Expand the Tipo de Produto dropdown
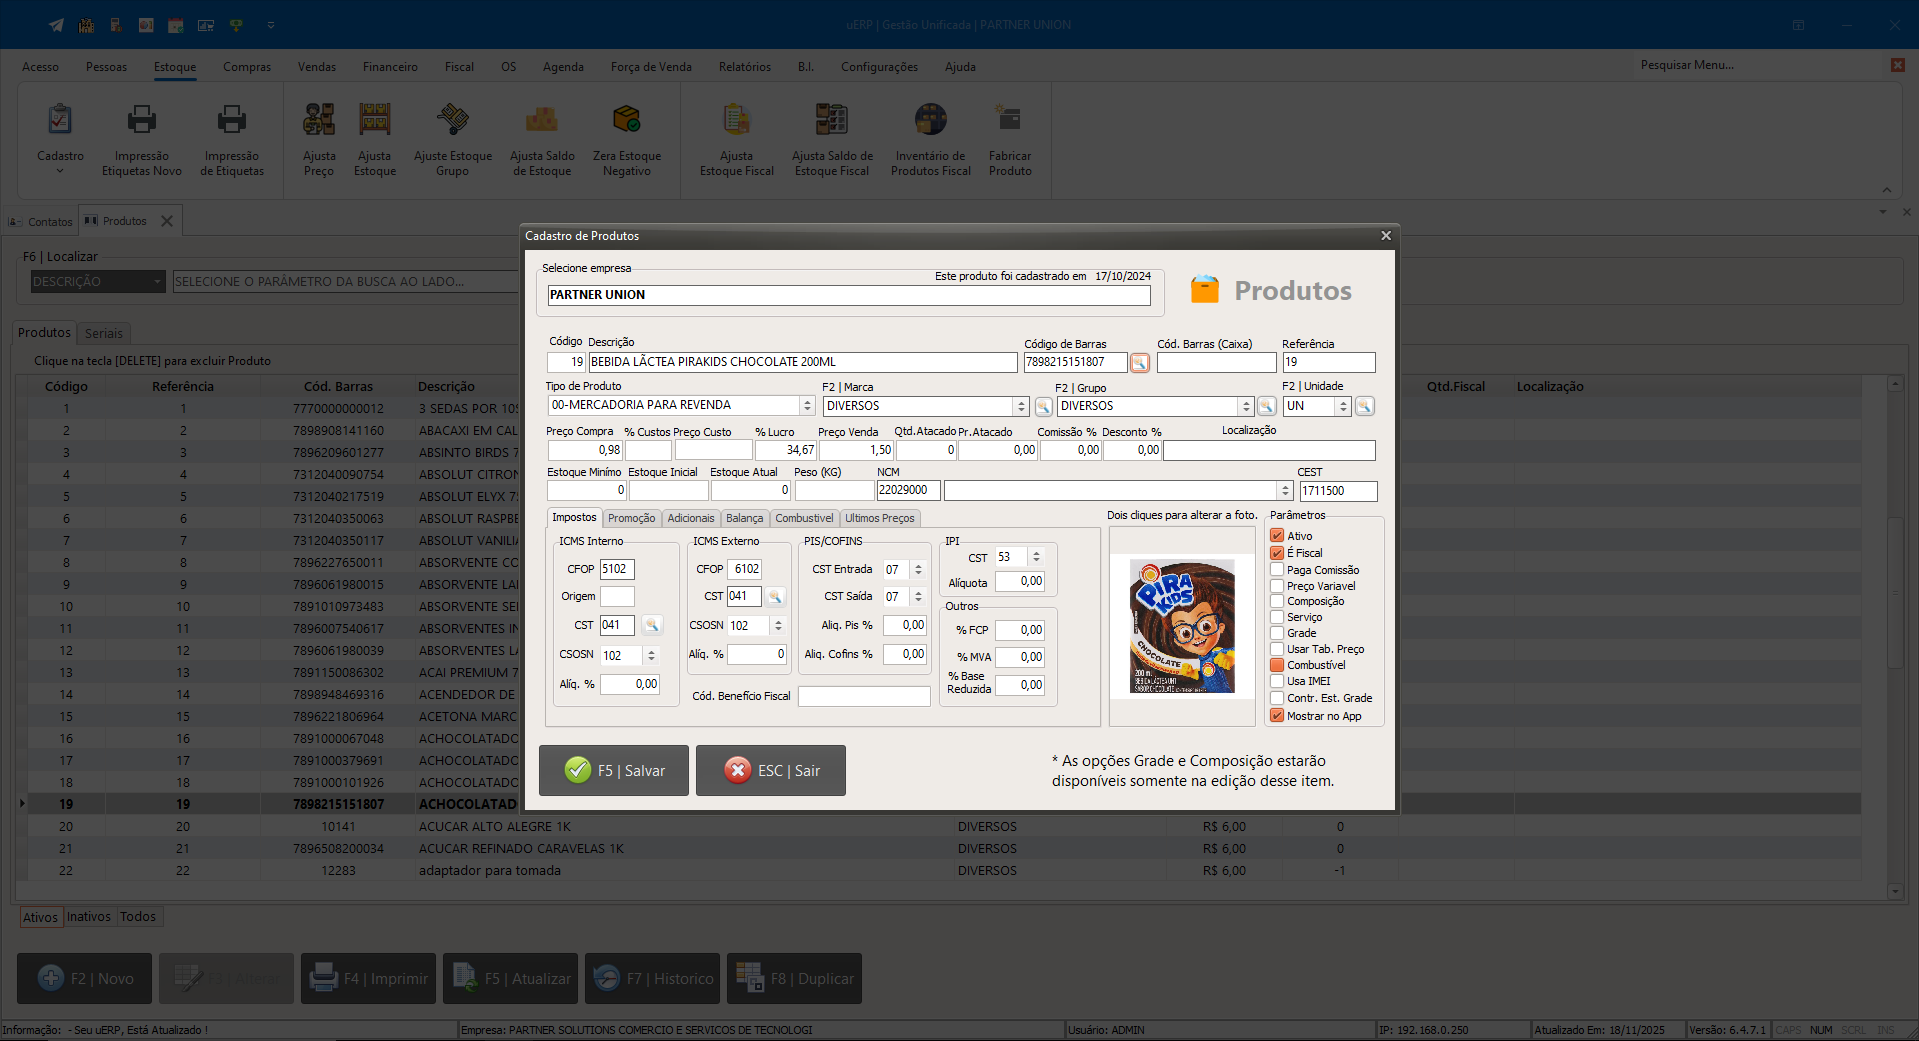1919x1041 pixels. pyautogui.click(x=807, y=406)
